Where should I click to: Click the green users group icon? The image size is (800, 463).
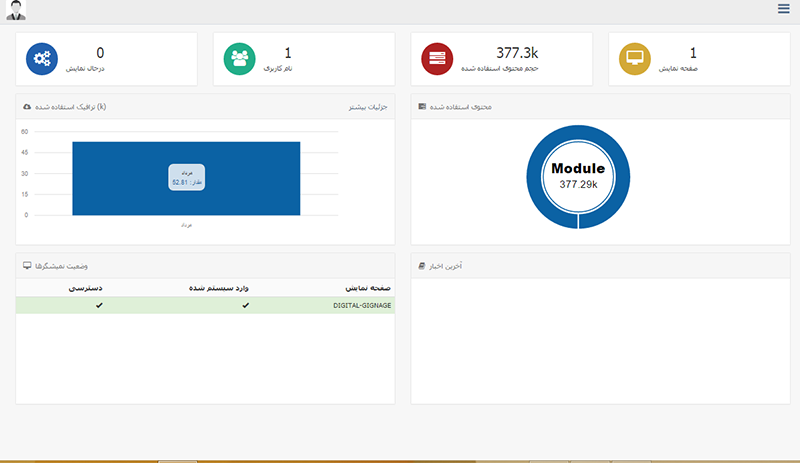coord(239,59)
